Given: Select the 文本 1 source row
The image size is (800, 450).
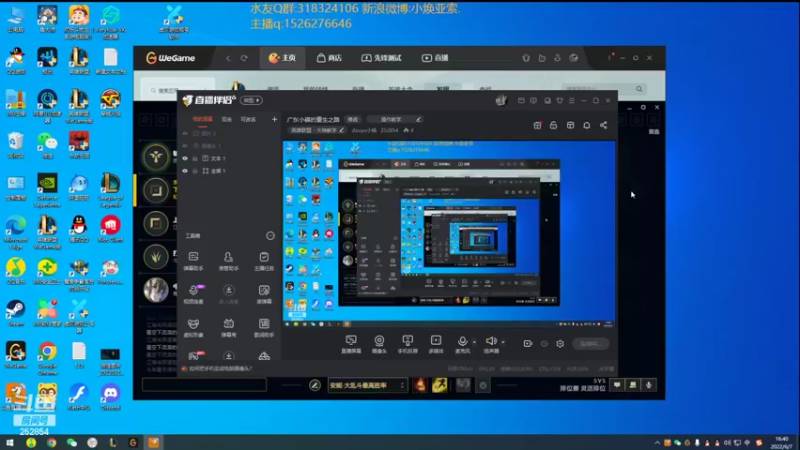Looking at the screenshot, I should [x=229, y=158].
